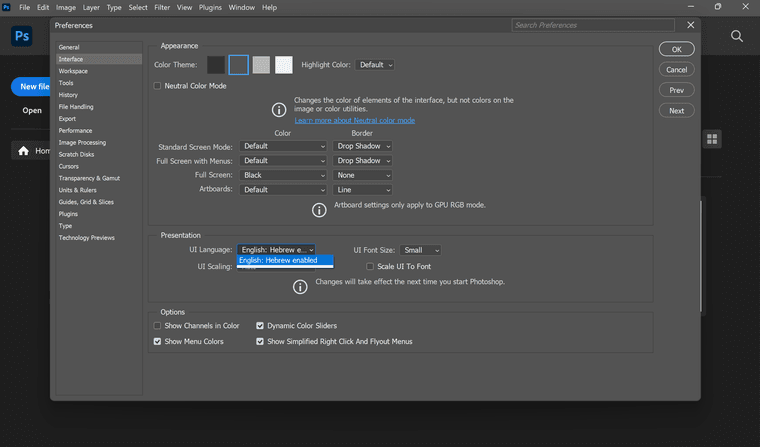
Task: Click the Artboard settings info icon
Action: click(x=319, y=210)
